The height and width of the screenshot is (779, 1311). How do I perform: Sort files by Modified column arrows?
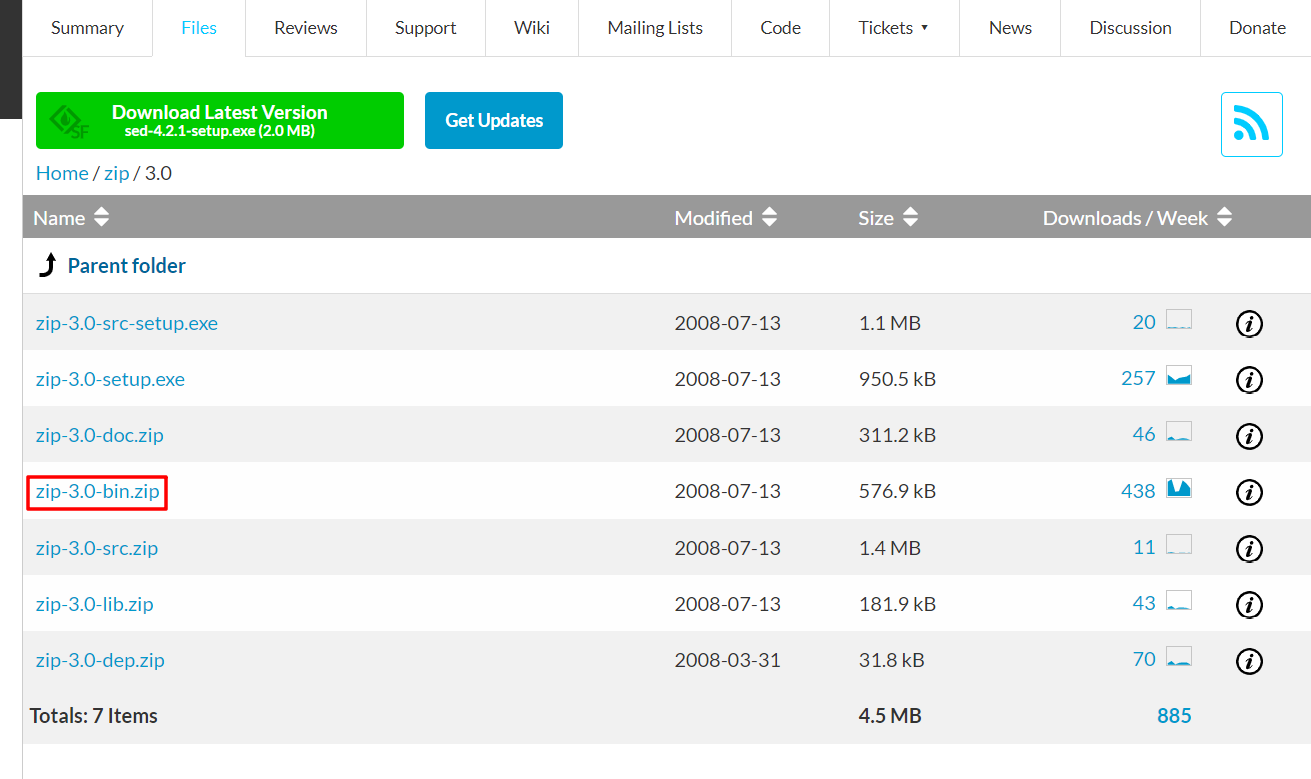pos(769,217)
